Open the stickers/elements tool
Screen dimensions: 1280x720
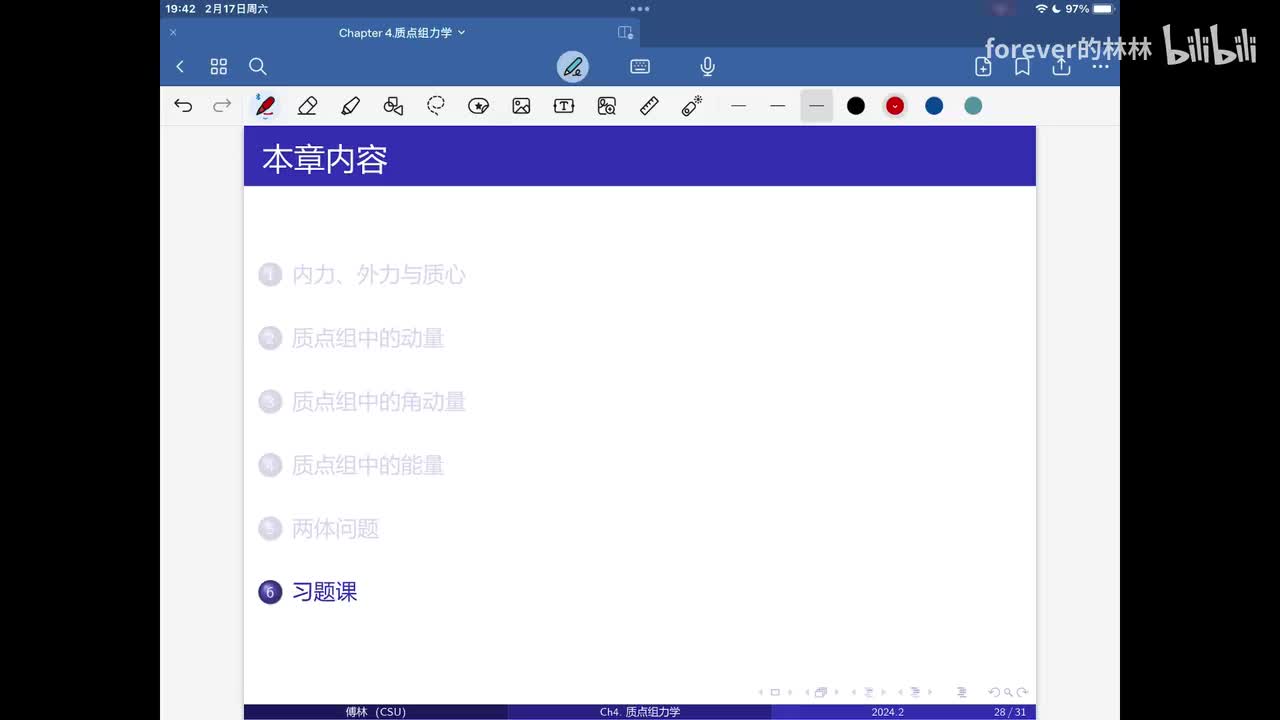coord(479,105)
